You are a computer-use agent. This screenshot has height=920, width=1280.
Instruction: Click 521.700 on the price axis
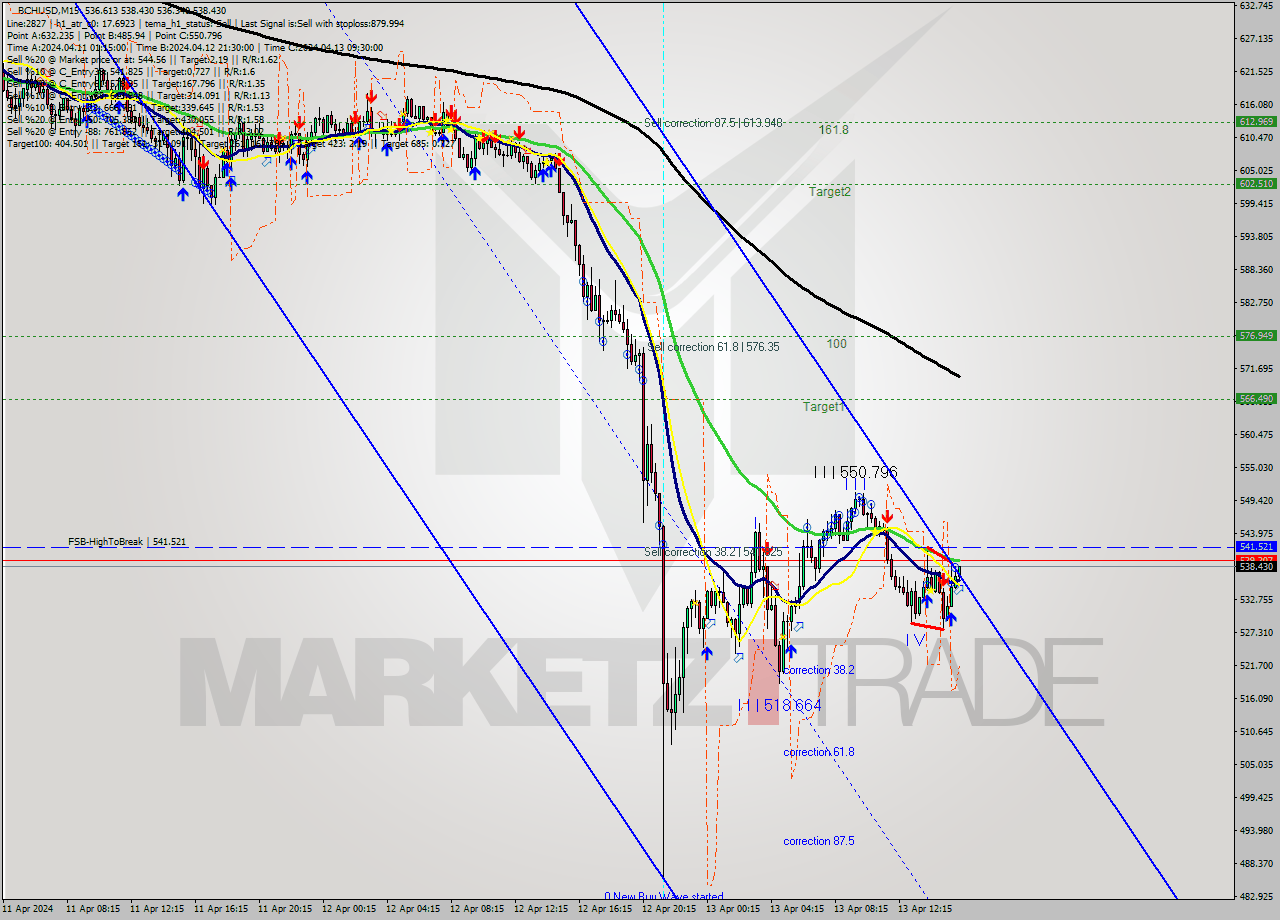coord(1256,666)
